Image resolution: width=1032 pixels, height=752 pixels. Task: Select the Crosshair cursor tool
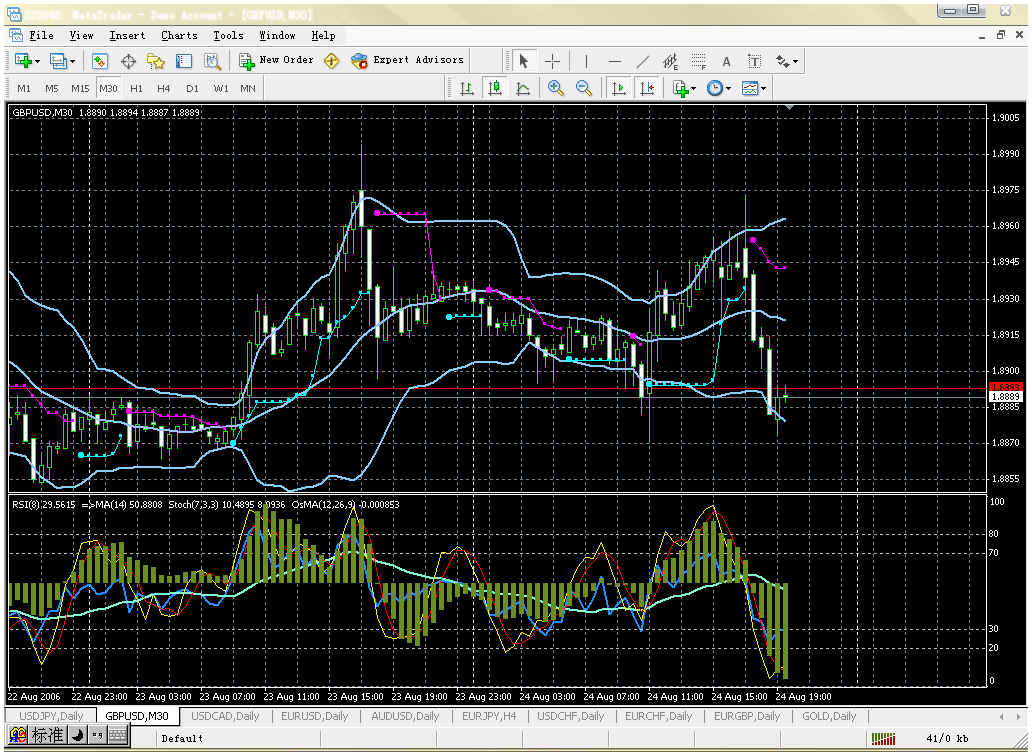(551, 61)
